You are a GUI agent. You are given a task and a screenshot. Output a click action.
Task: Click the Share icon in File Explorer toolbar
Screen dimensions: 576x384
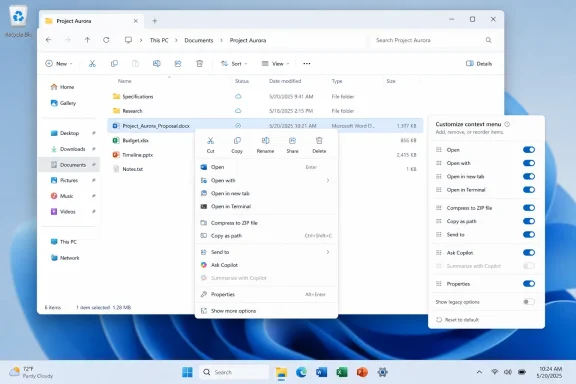point(178,64)
